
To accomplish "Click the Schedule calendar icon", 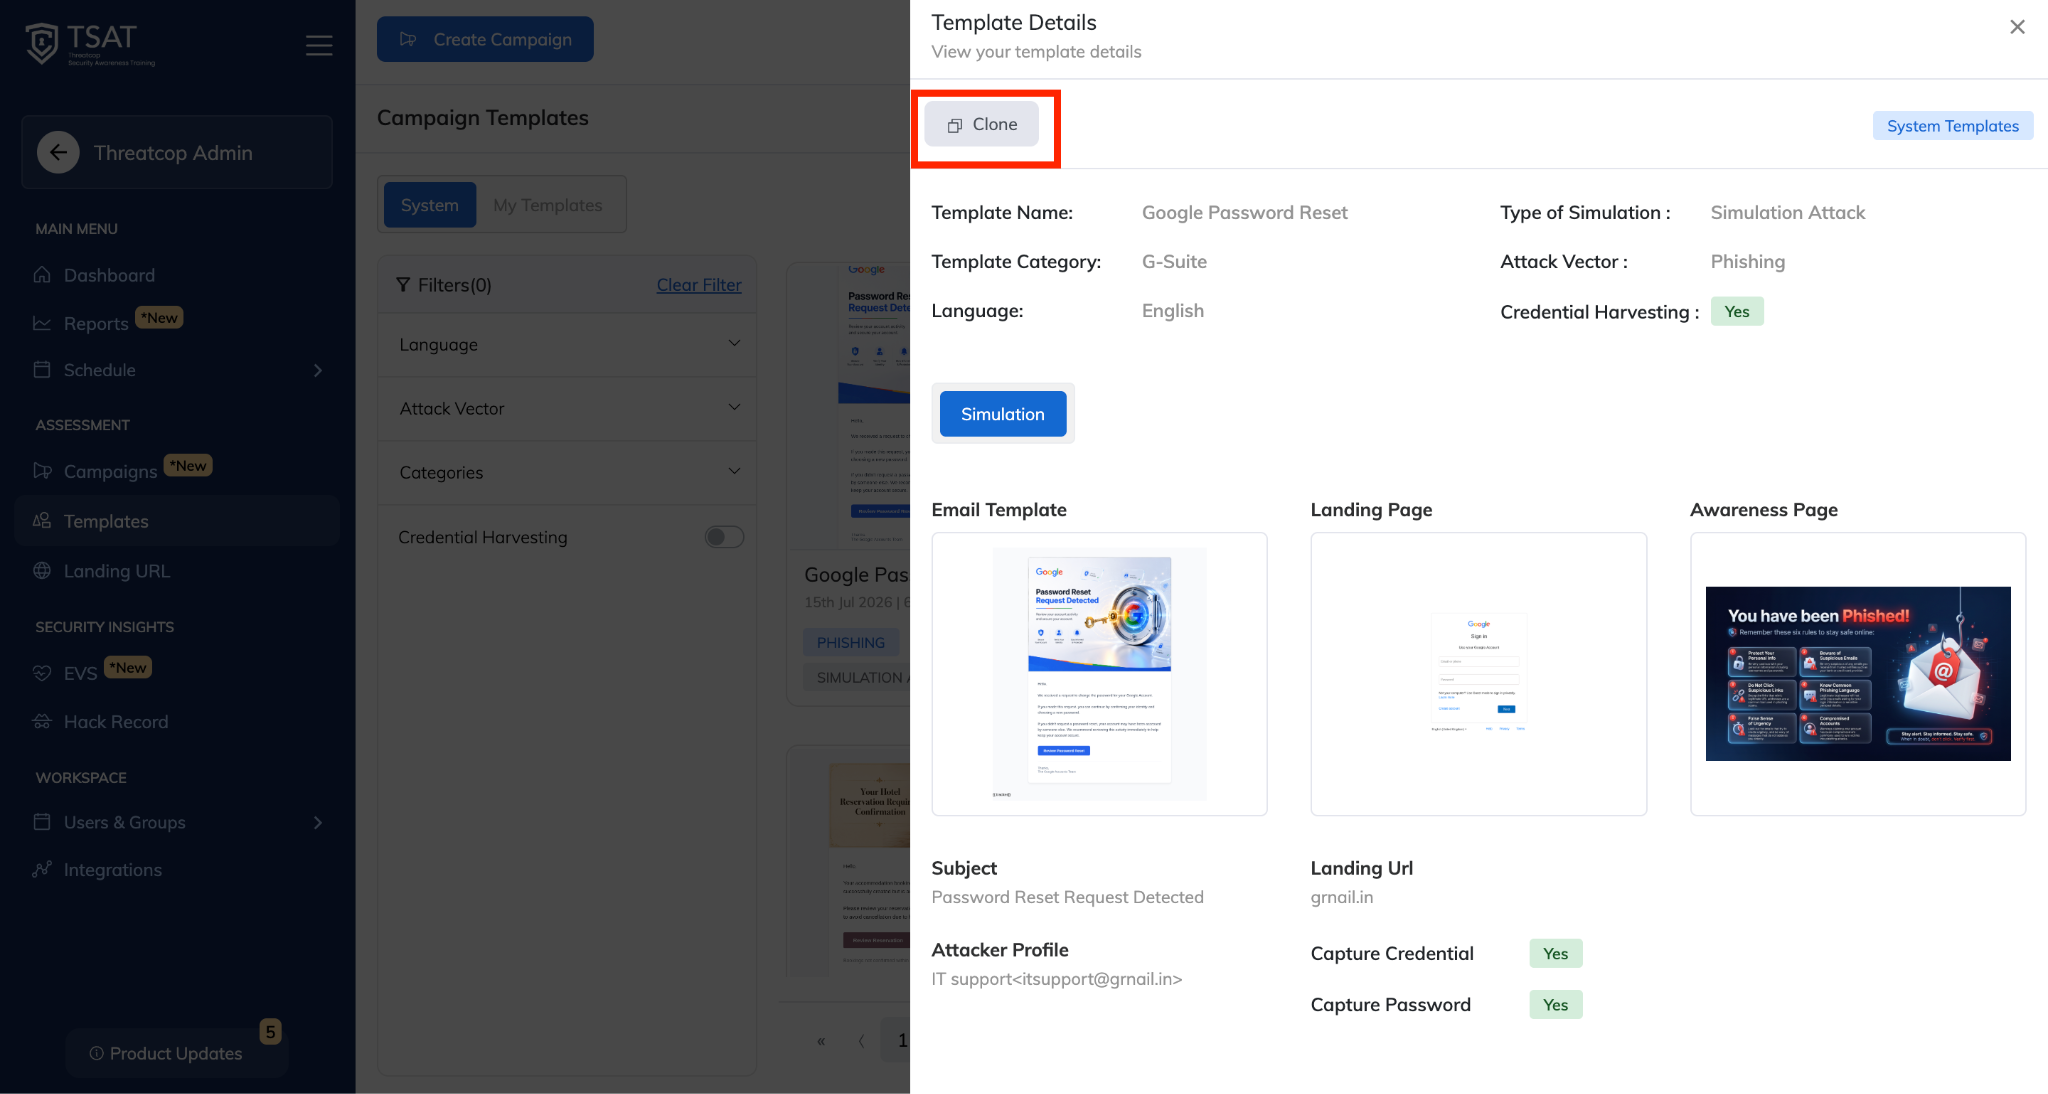I will click(x=42, y=370).
